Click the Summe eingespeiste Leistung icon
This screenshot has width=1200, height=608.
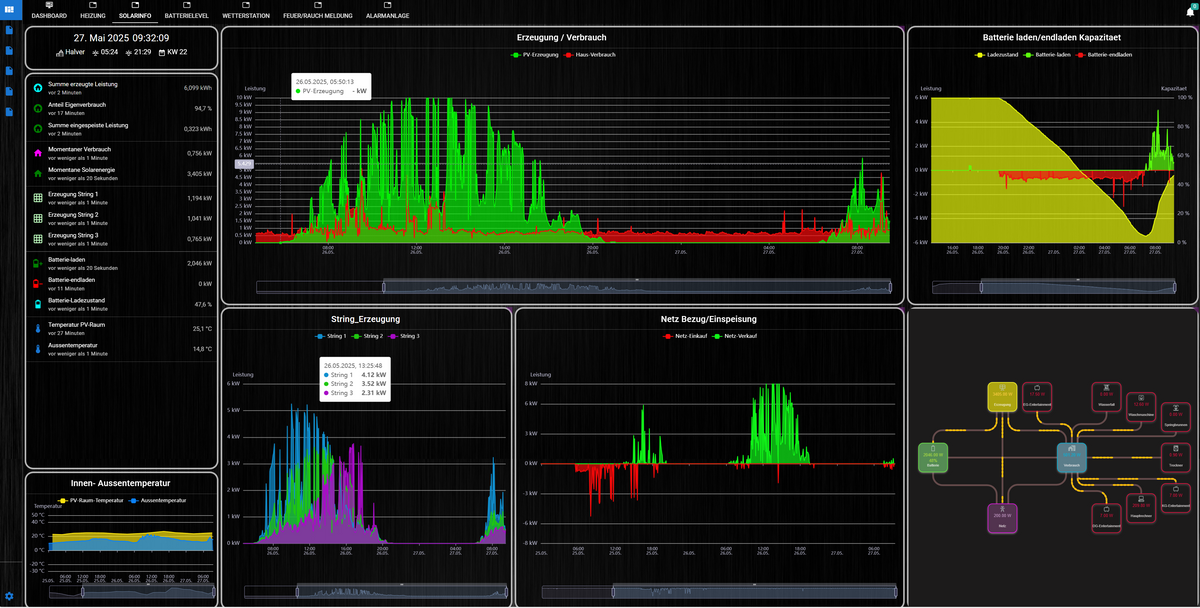38,129
